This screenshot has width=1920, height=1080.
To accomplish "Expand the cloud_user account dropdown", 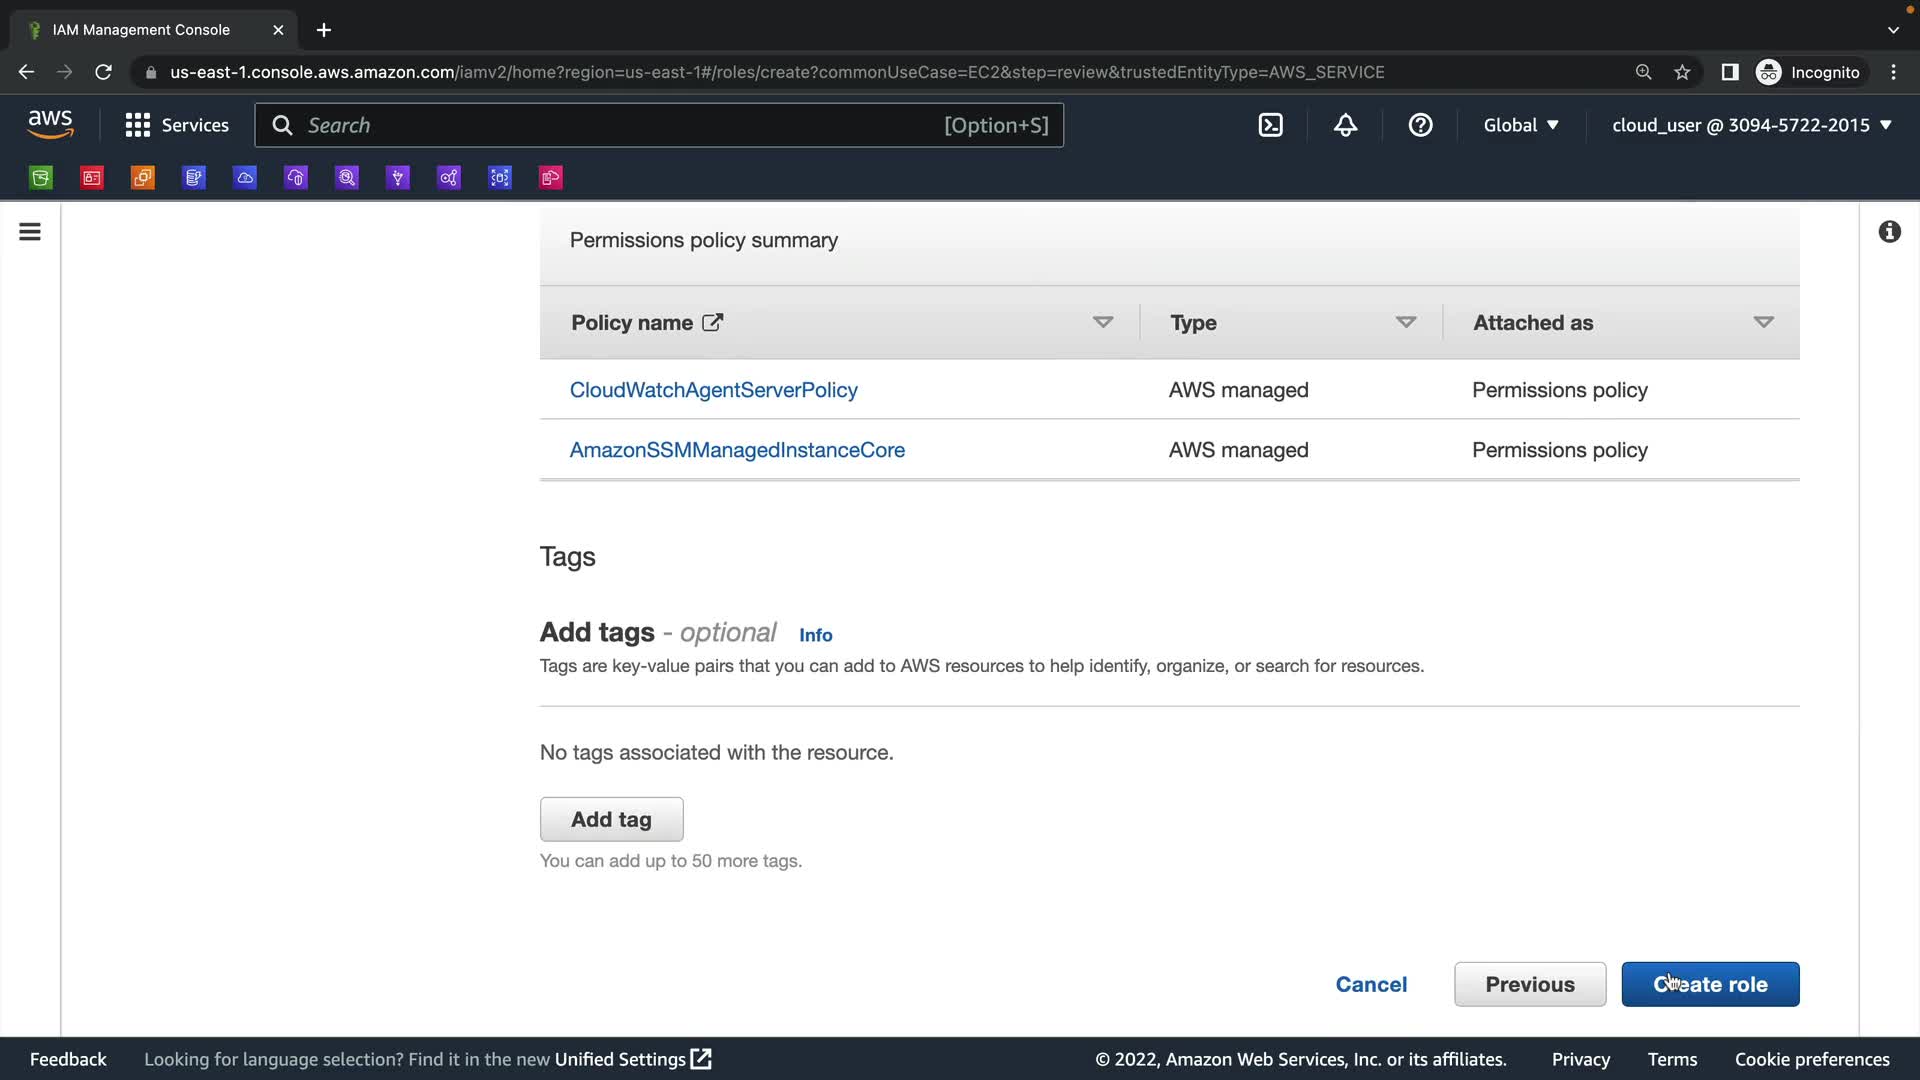I will pos(1751,125).
